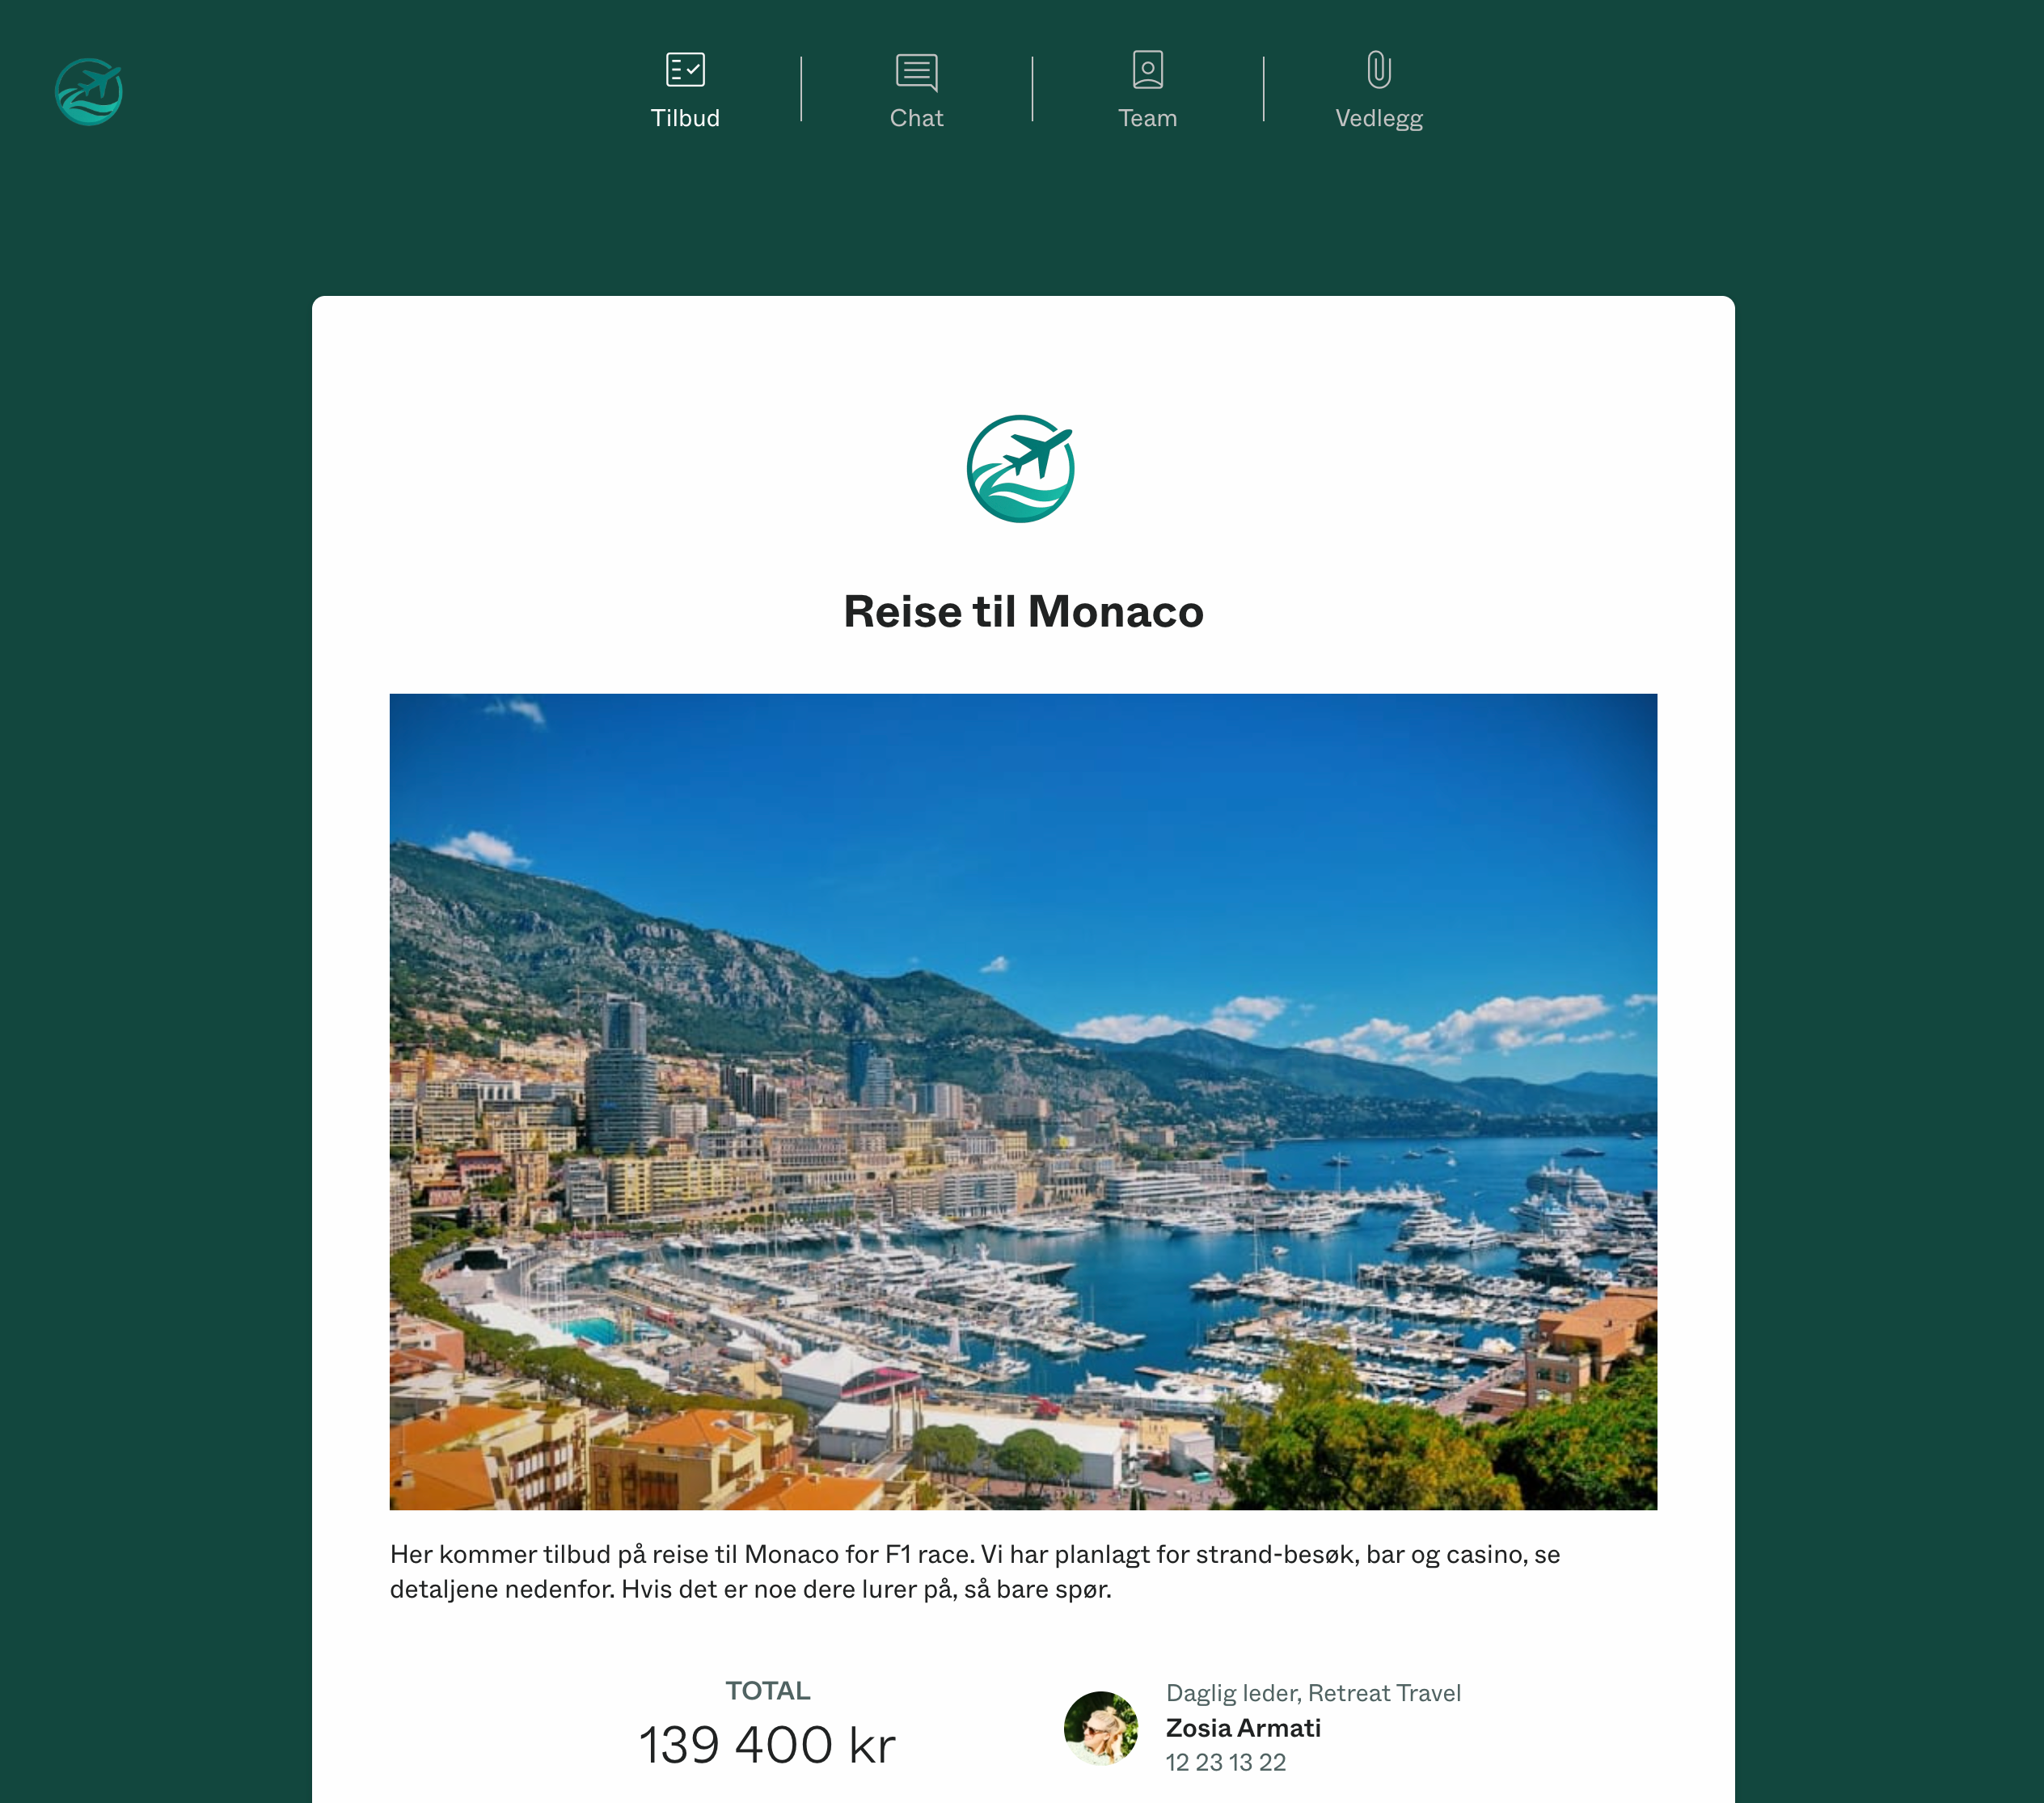Click the 139 400 kr total amount
2044x1803 pixels.
[x=767, y=1745]
